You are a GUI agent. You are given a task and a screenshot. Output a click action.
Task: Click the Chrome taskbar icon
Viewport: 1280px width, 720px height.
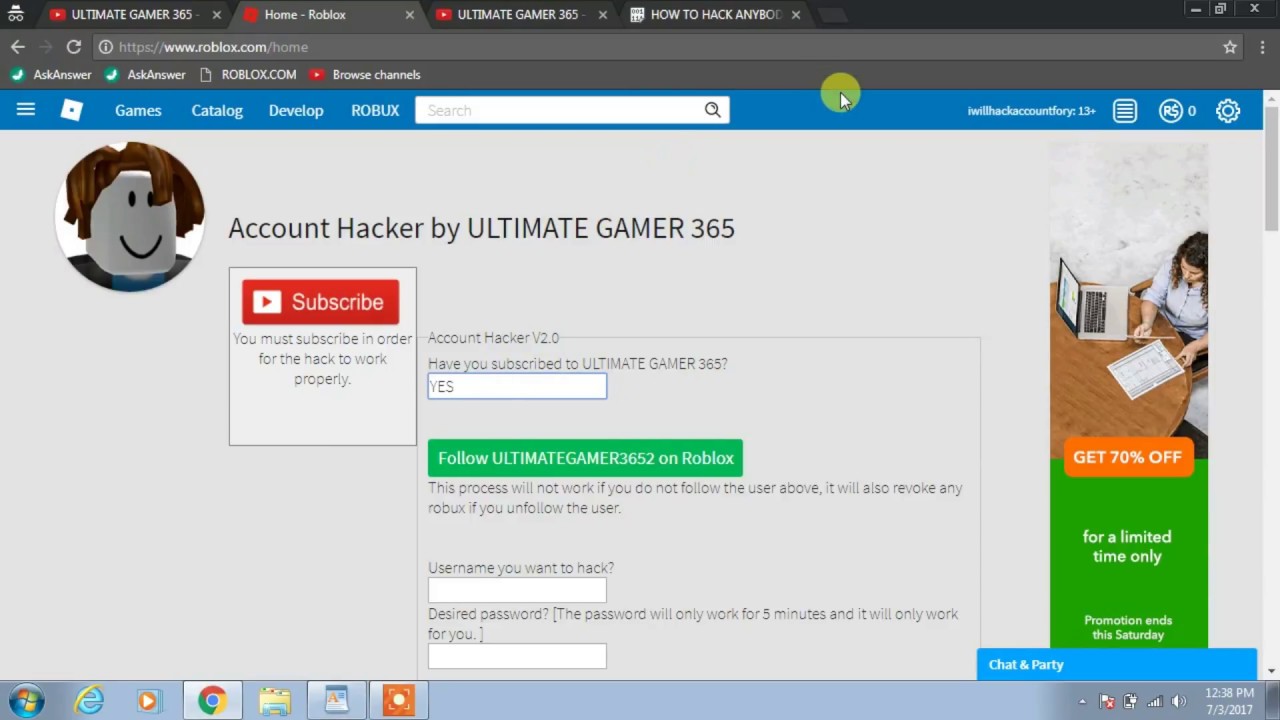(x=211, y=701)
